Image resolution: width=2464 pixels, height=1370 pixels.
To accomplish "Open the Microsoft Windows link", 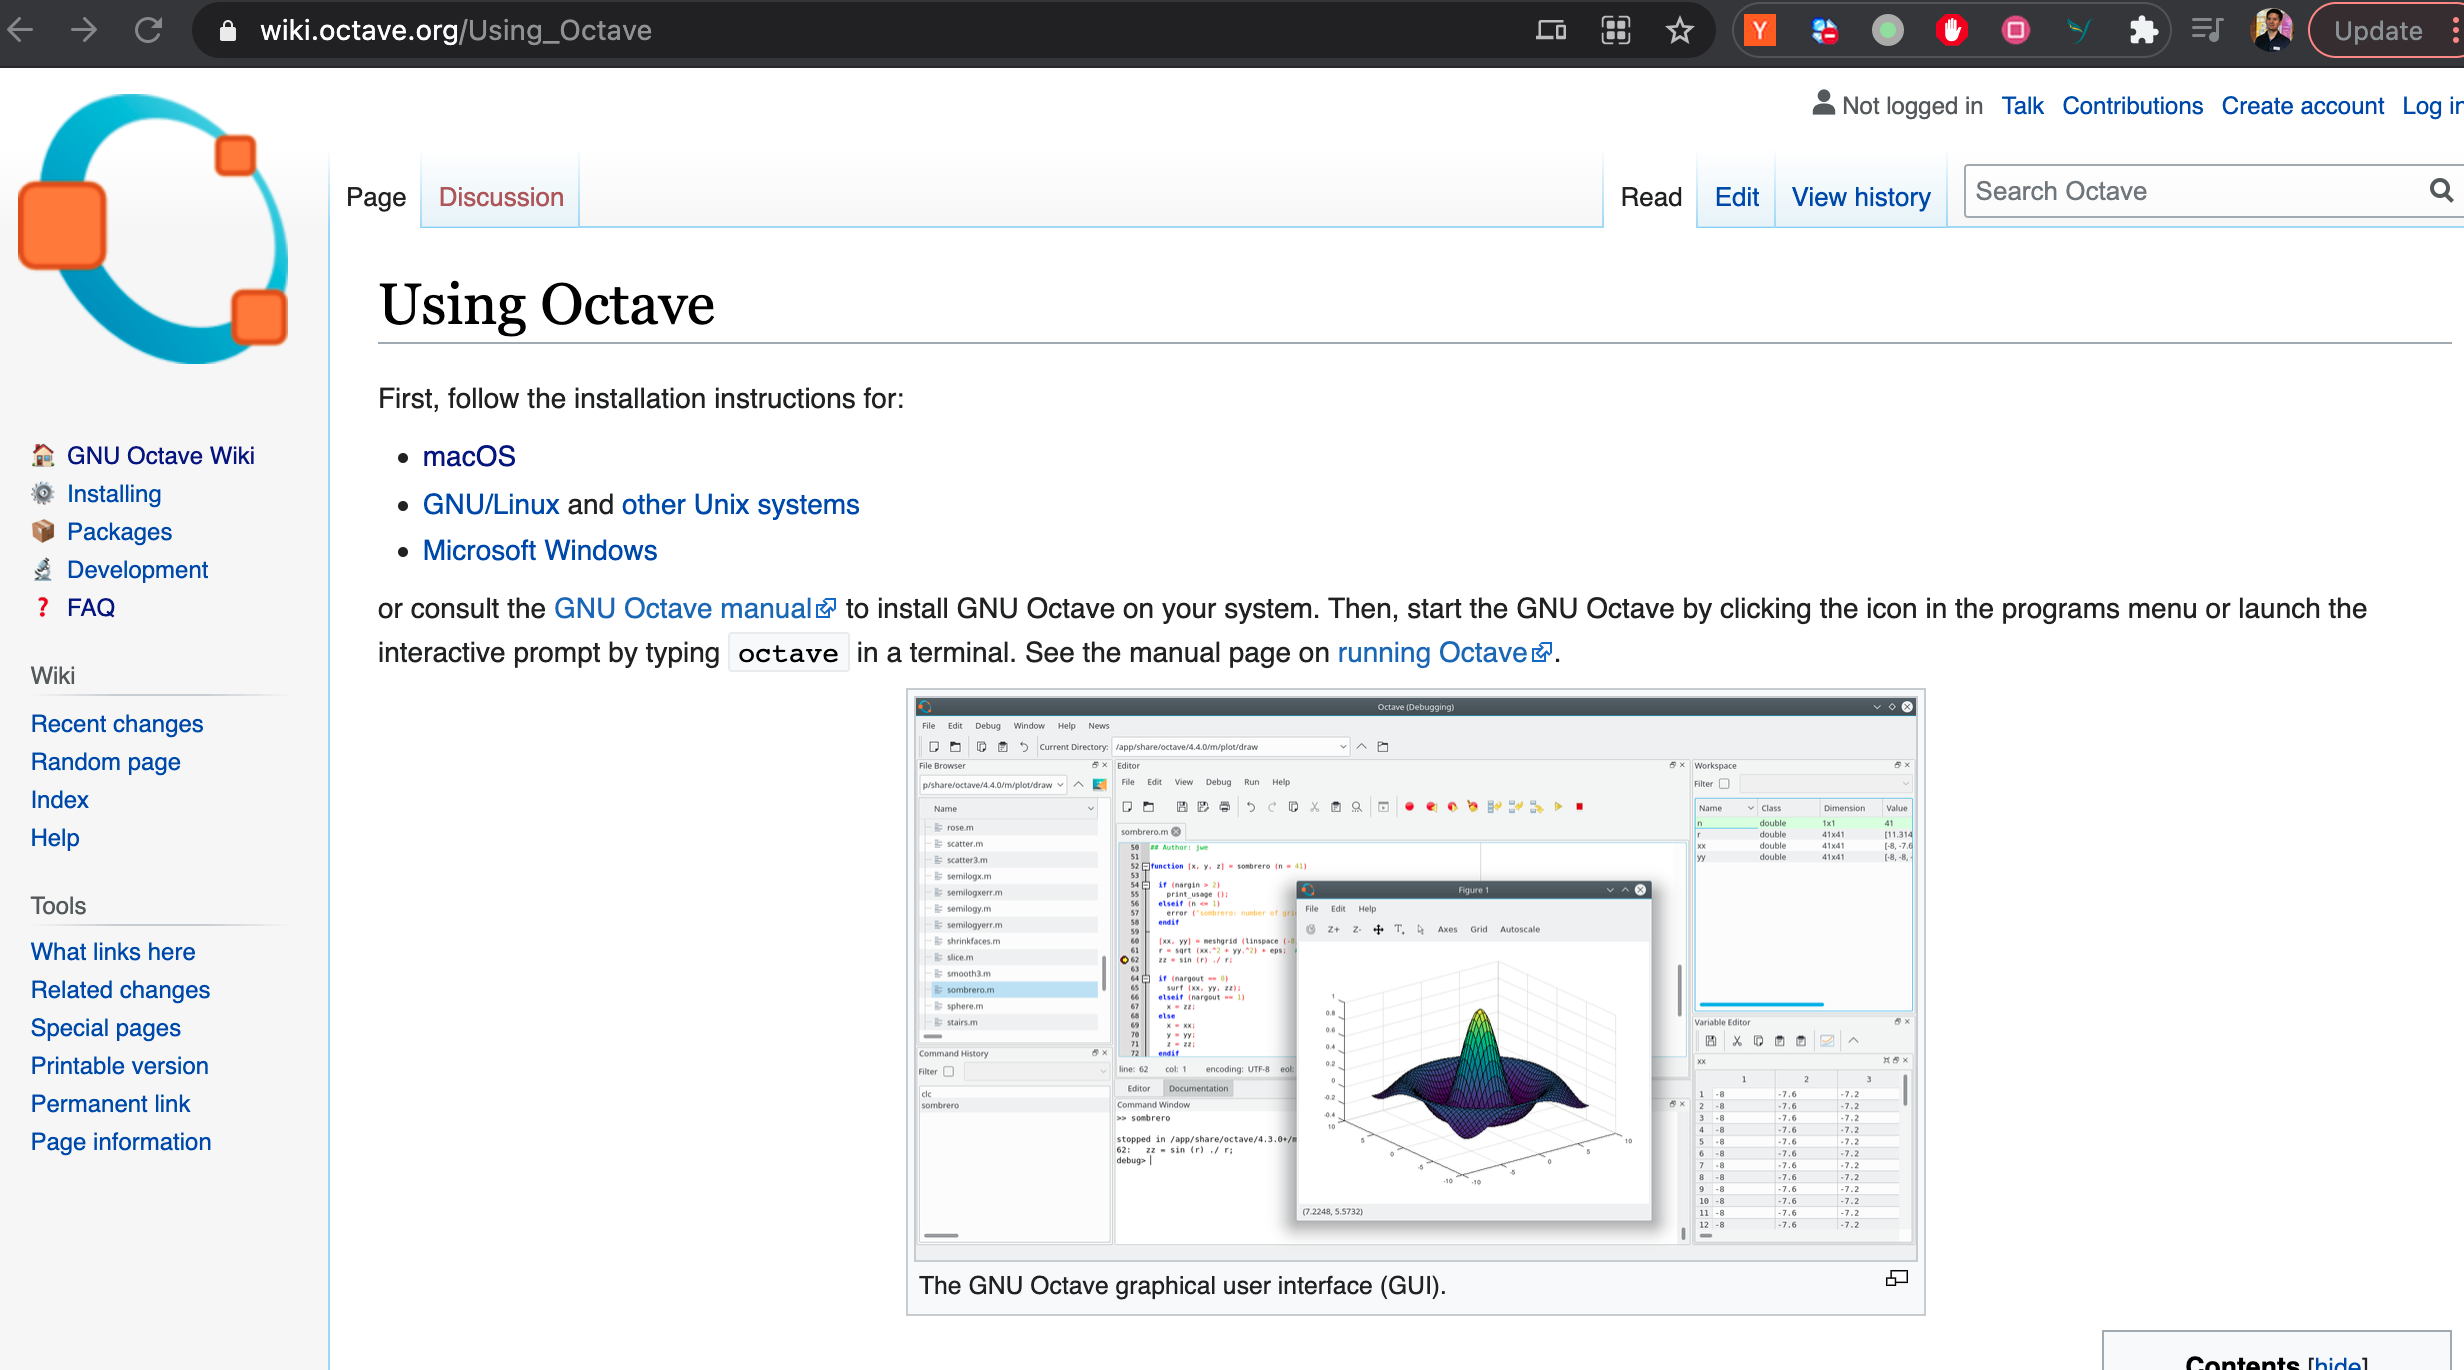I will (x=540, y=550).
